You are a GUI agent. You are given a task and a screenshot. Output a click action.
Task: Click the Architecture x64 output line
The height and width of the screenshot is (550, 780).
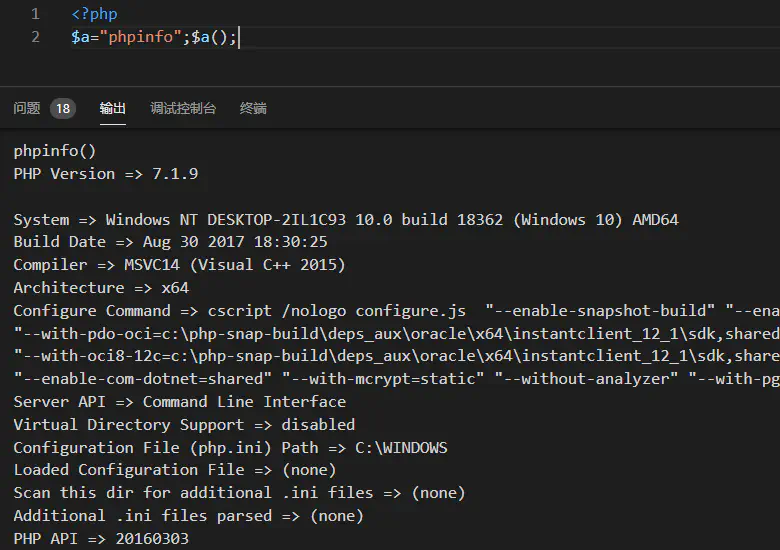(101, 288)
